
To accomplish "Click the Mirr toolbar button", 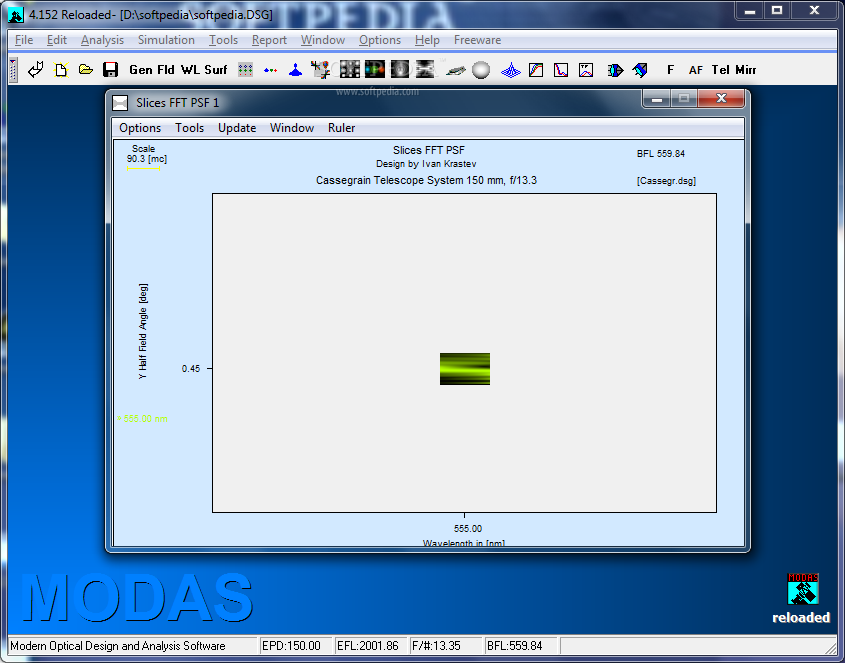I will [x=745, y=70].
